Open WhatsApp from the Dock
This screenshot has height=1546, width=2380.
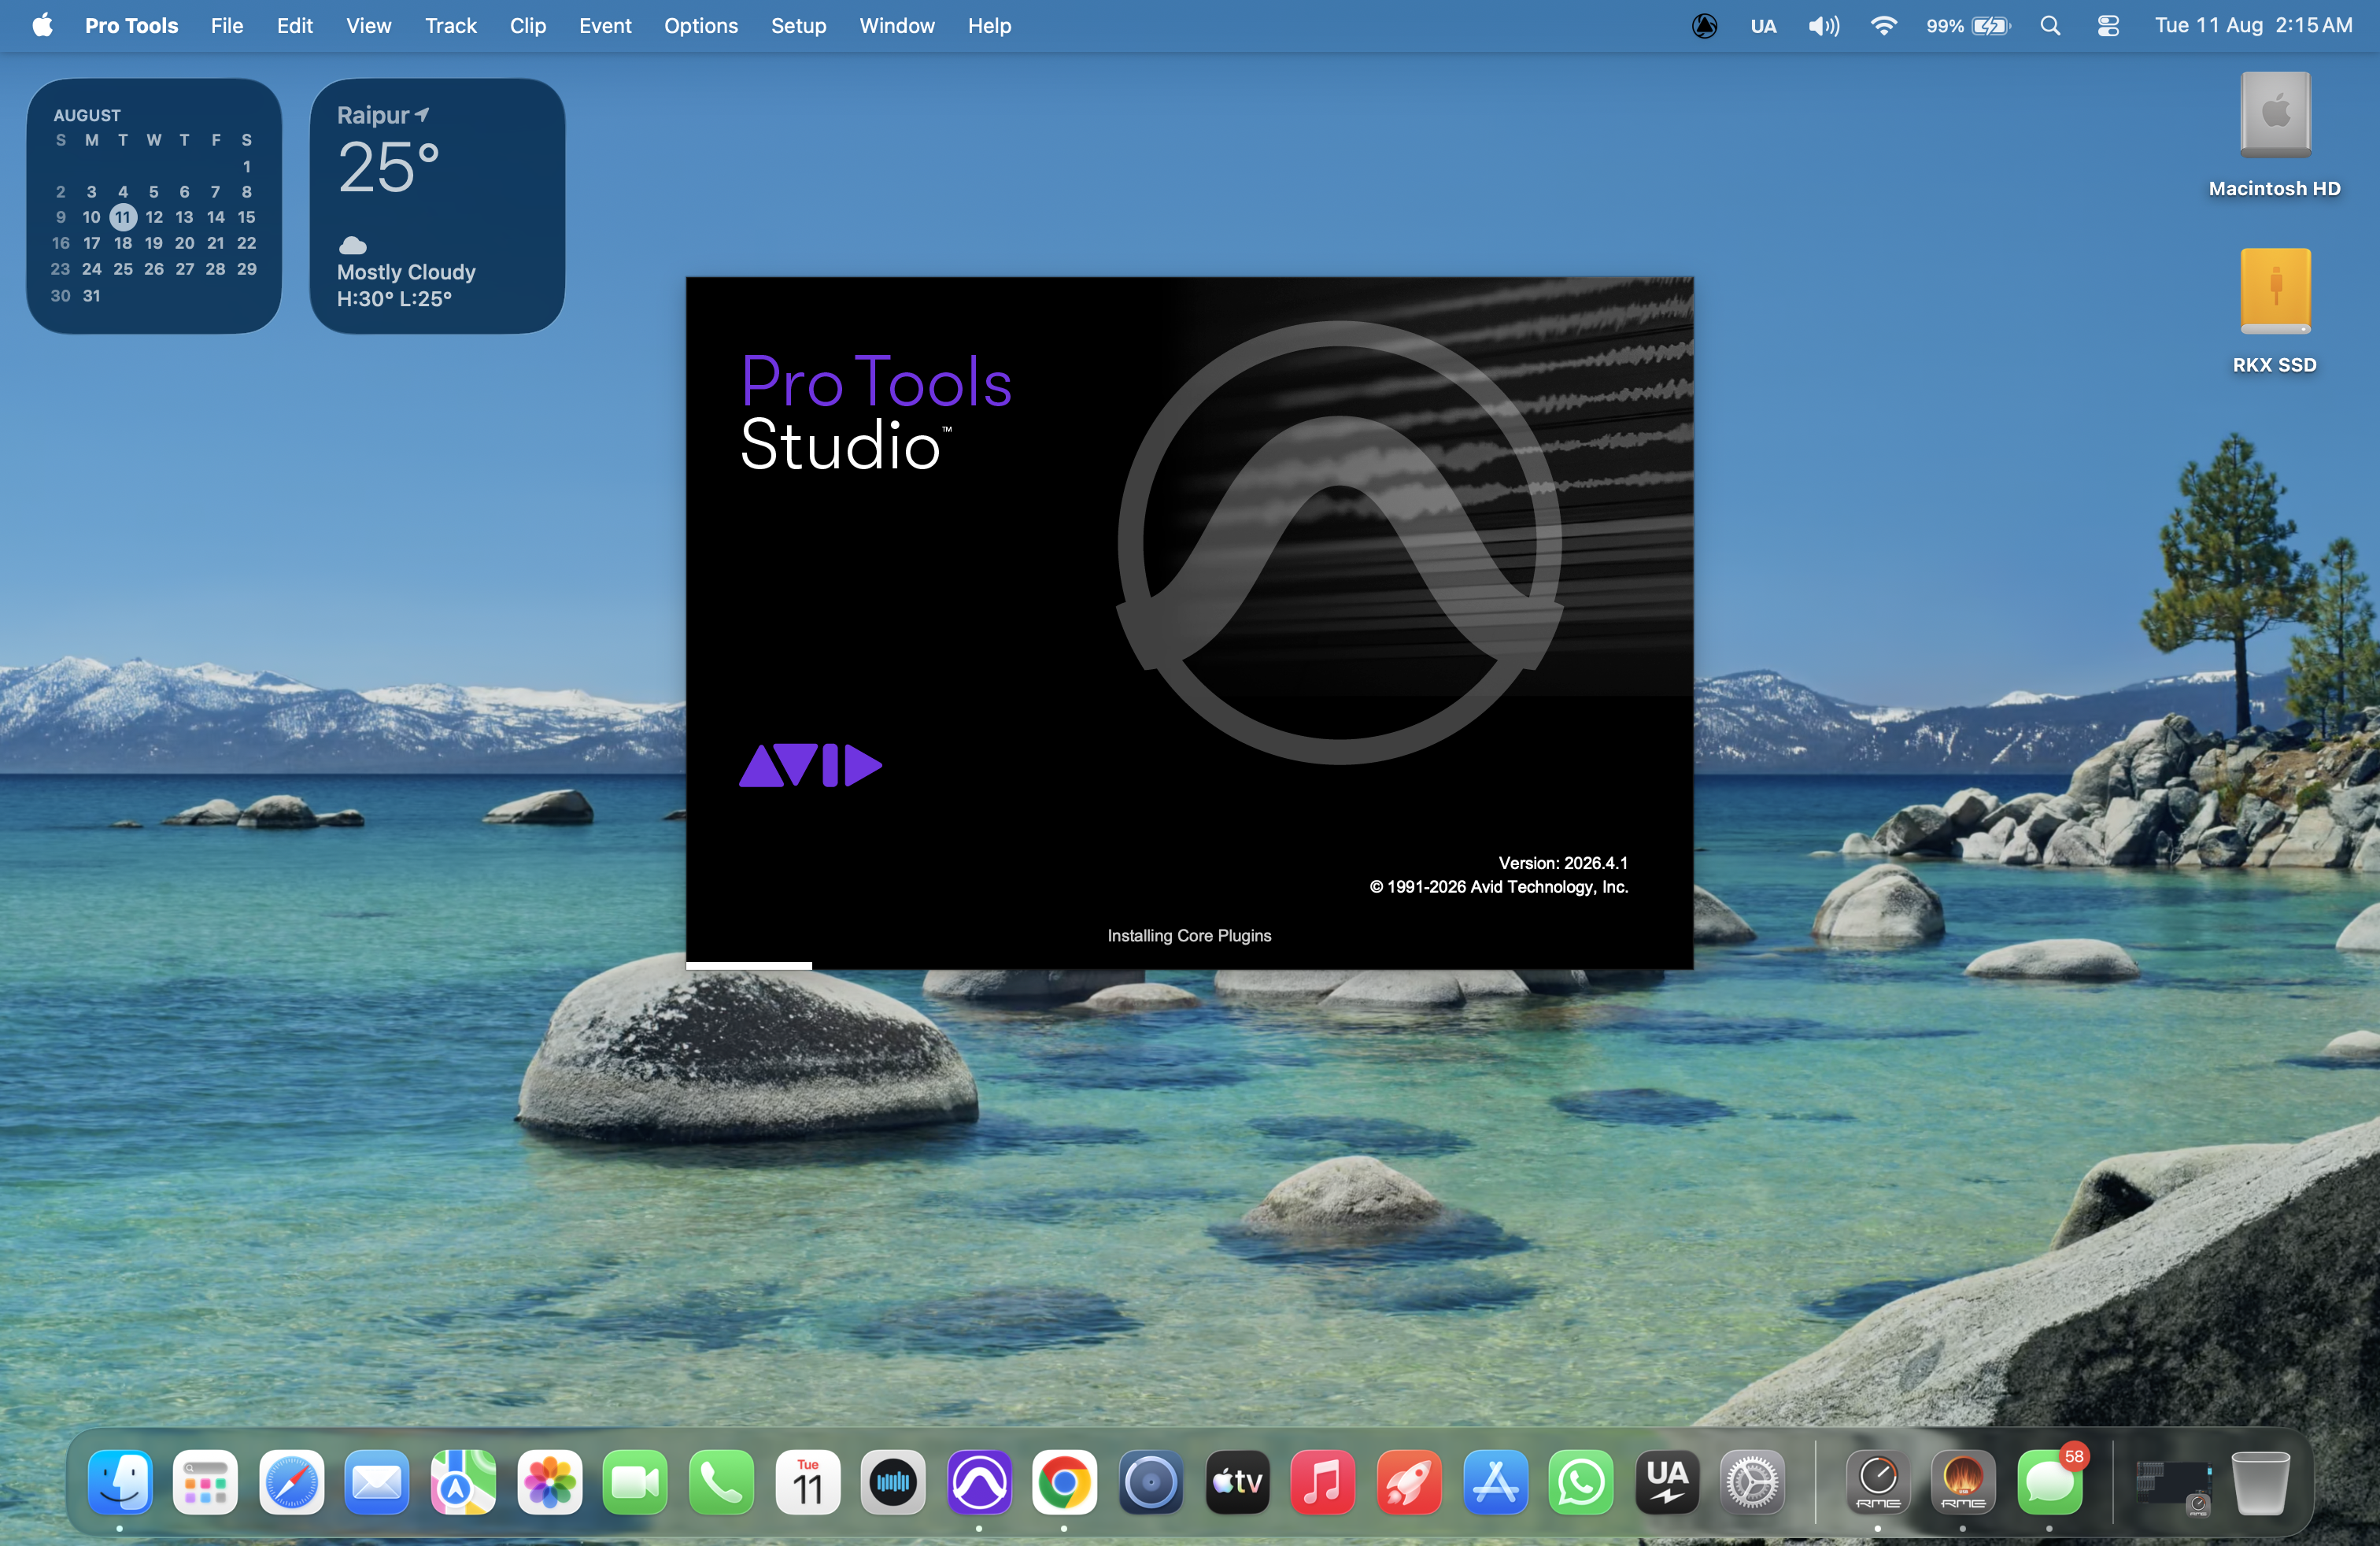(x=1581, y=1482)
